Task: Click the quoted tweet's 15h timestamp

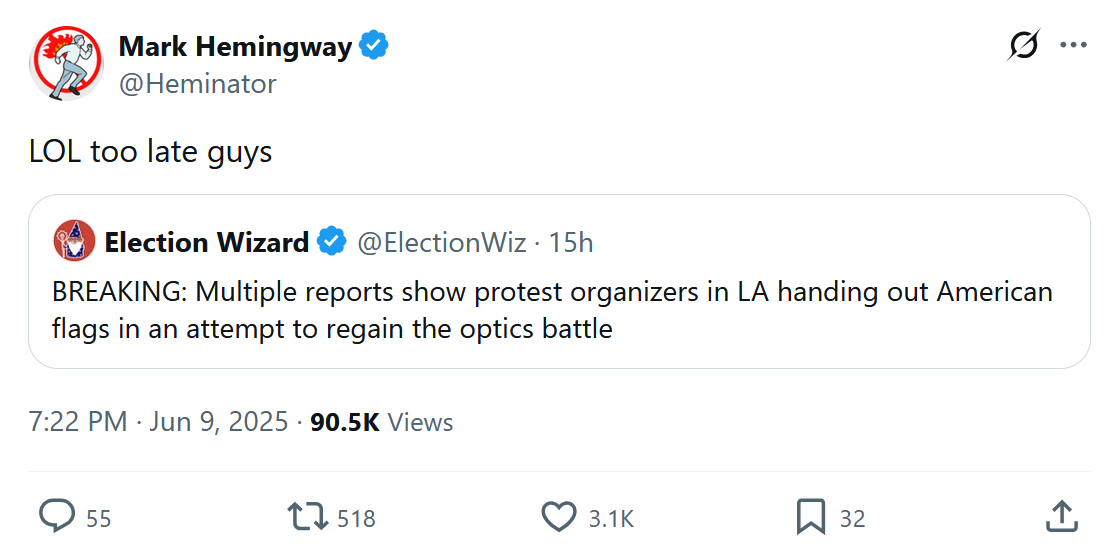Action: pos(571,242)
